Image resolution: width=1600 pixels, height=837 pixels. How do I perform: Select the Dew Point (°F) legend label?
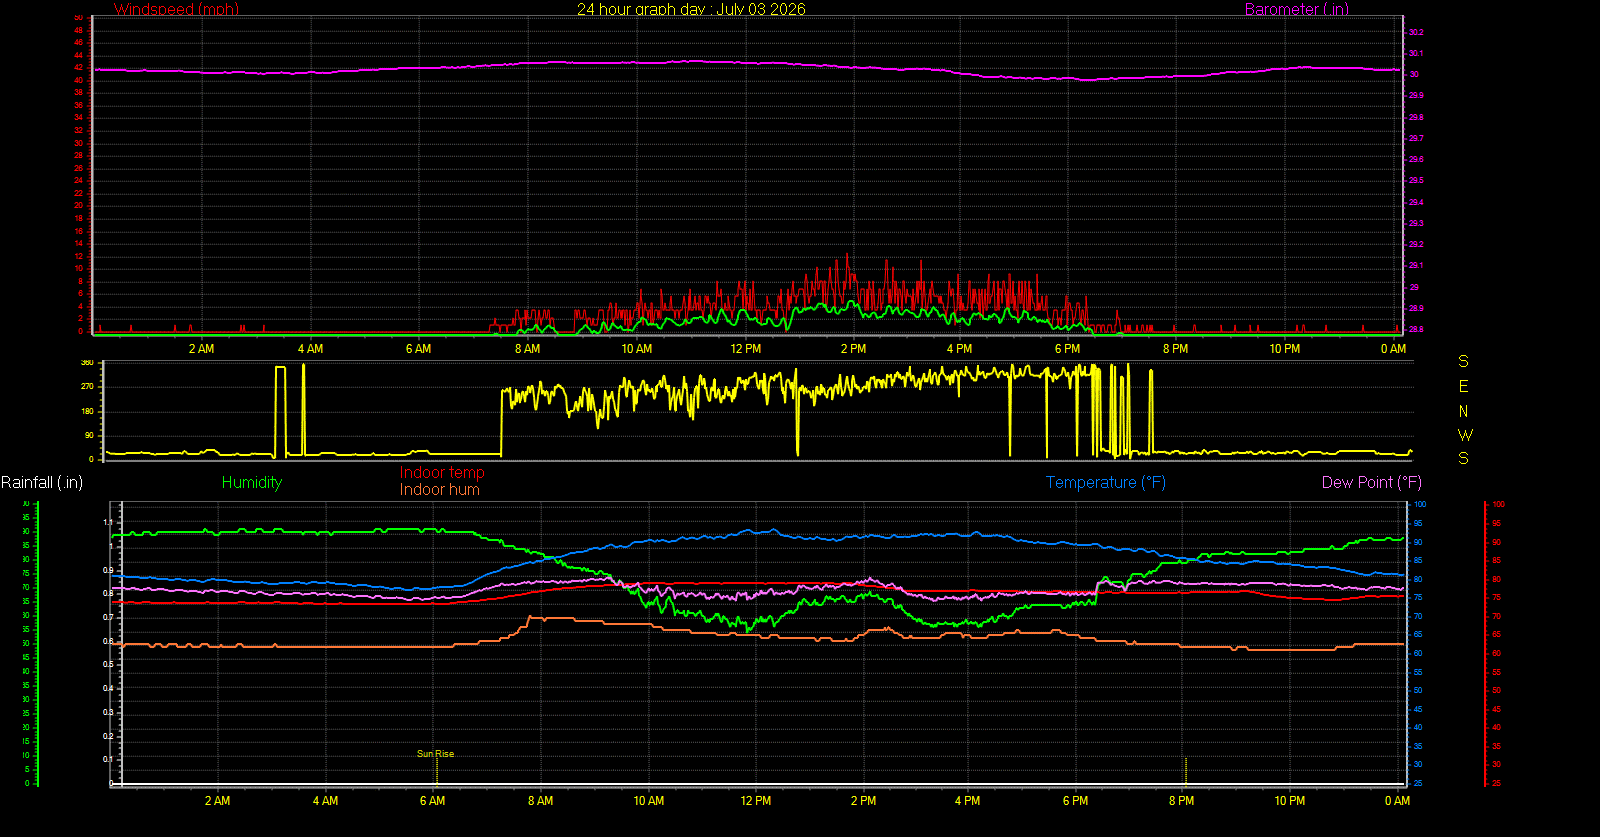pos(1372,482)
